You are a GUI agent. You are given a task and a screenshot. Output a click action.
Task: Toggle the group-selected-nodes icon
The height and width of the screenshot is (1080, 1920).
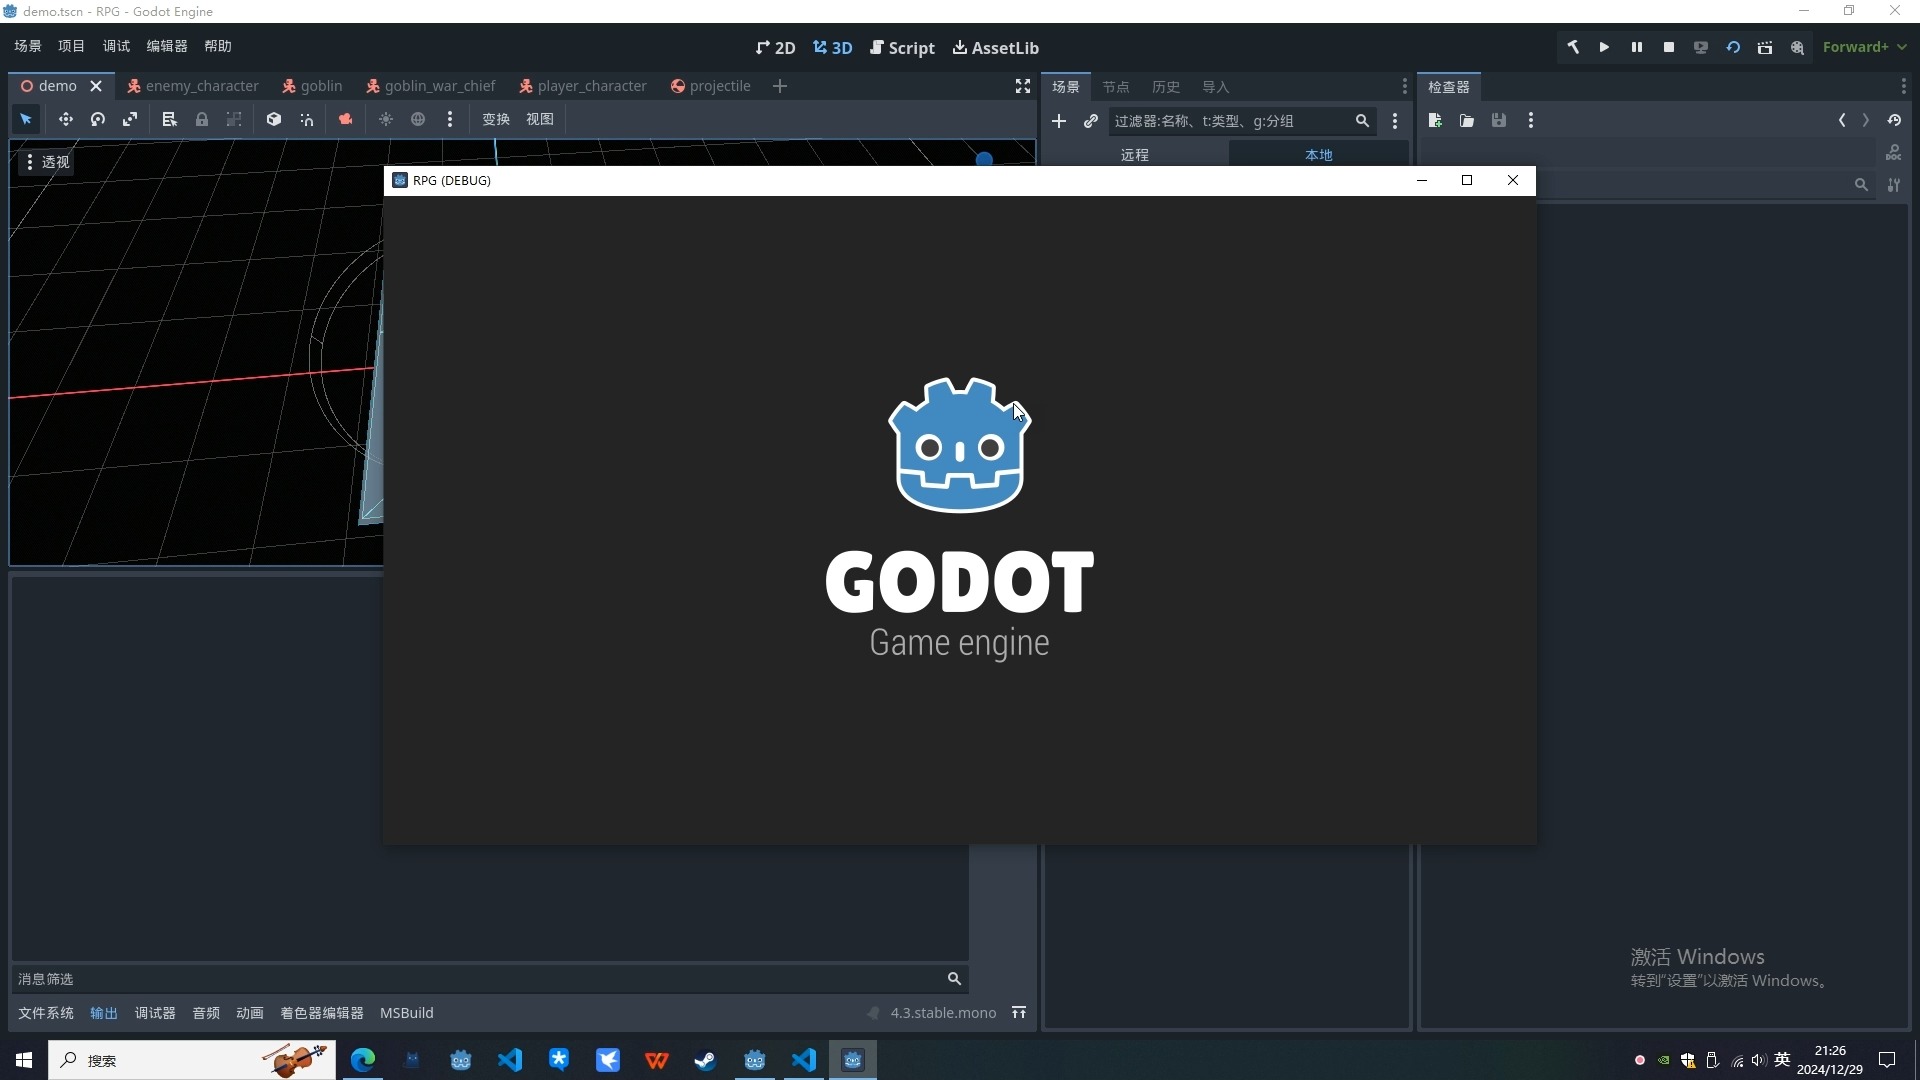[234, 119]
